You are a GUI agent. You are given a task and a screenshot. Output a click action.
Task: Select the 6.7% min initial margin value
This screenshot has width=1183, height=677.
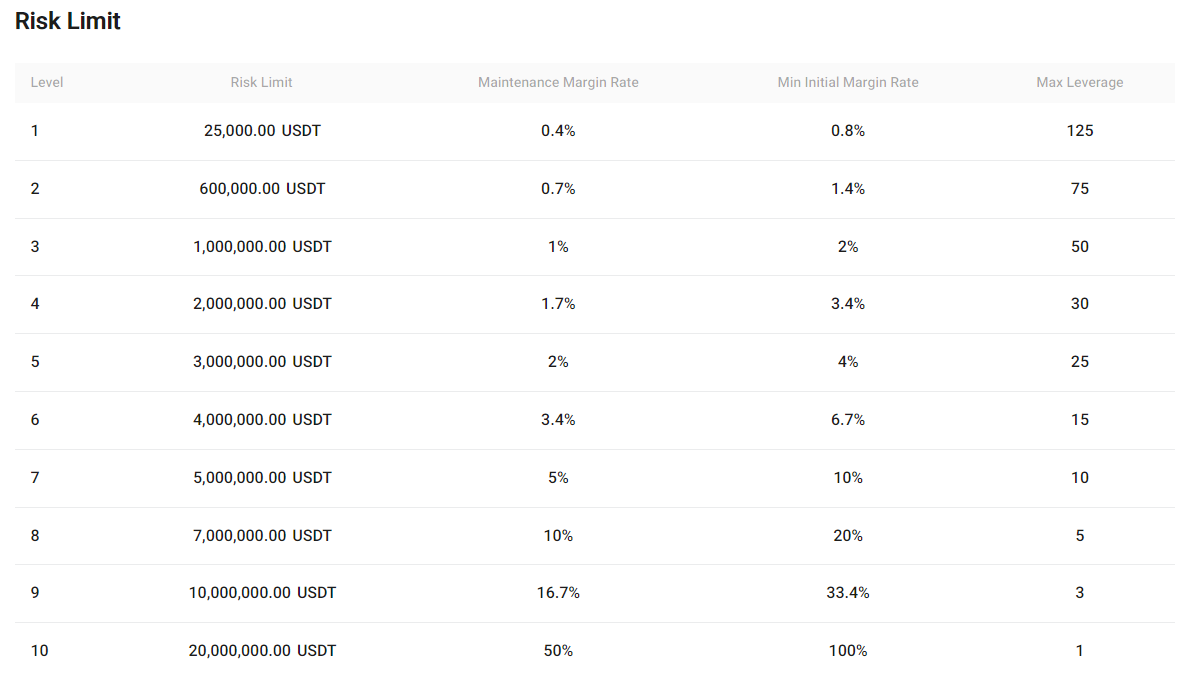848,420
